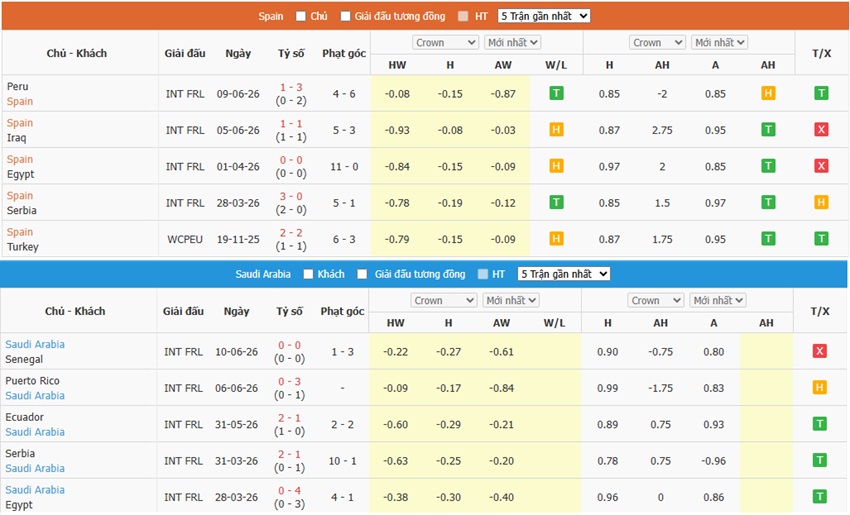This screenshot has height=515, width=850.
Task: Open Saudi Arabia's 5 Trận gần nhất dropdown
Action: click(x=564, y=274)
